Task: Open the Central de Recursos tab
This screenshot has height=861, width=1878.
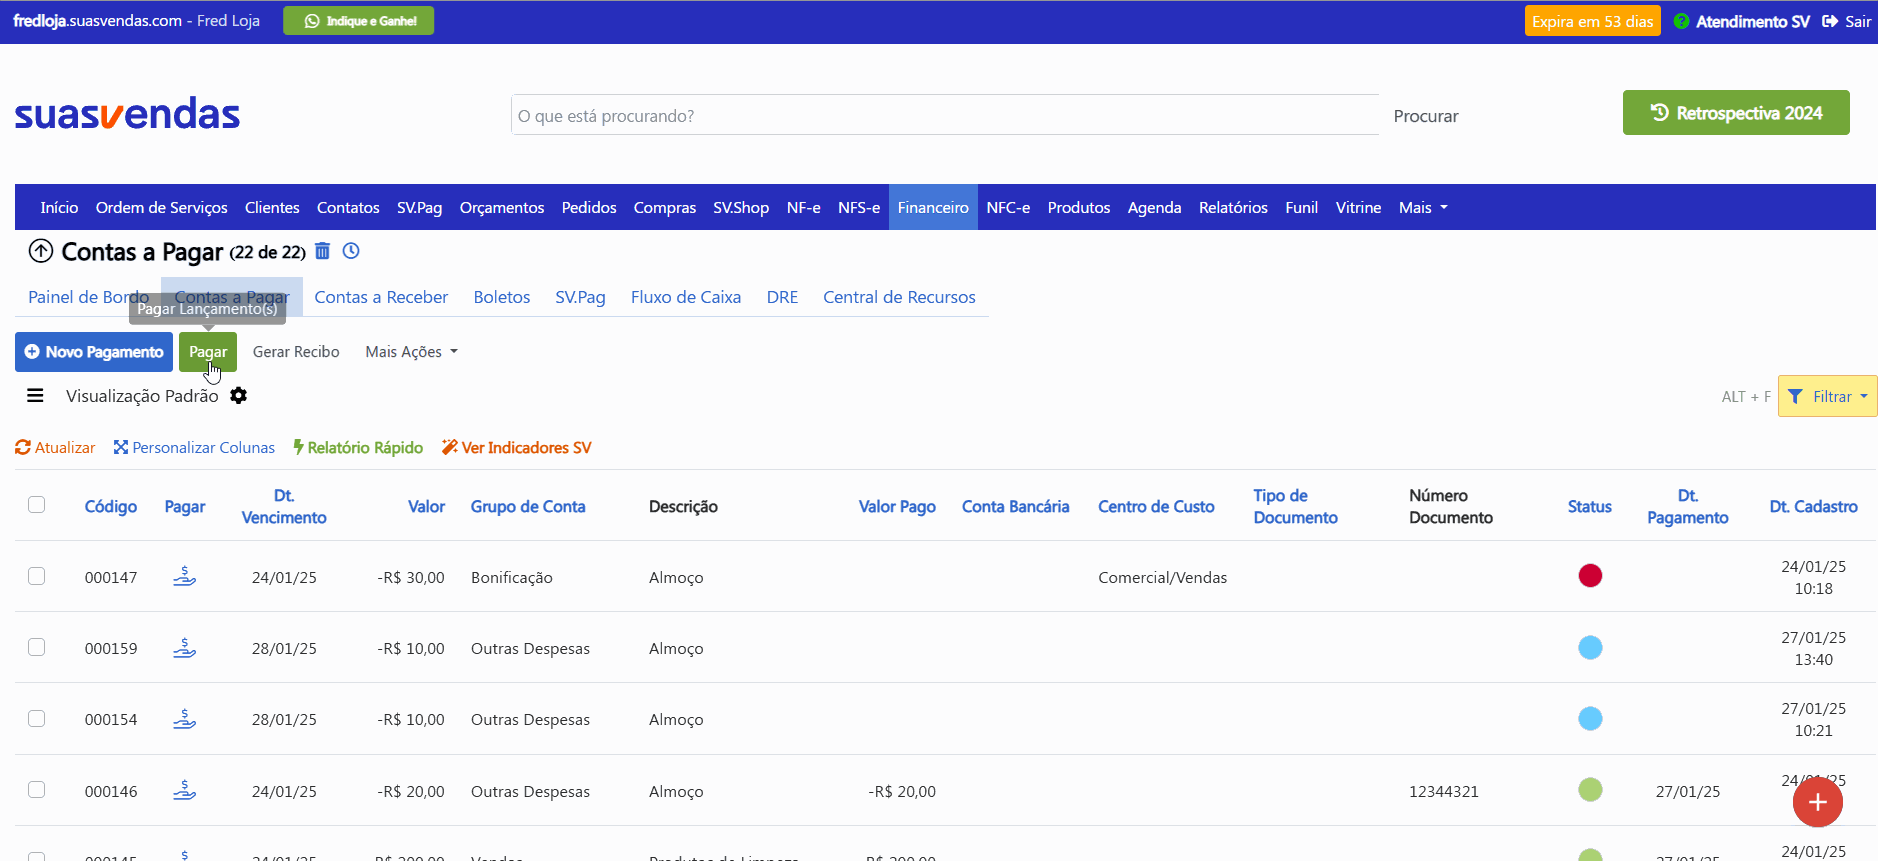Action: 899,297
